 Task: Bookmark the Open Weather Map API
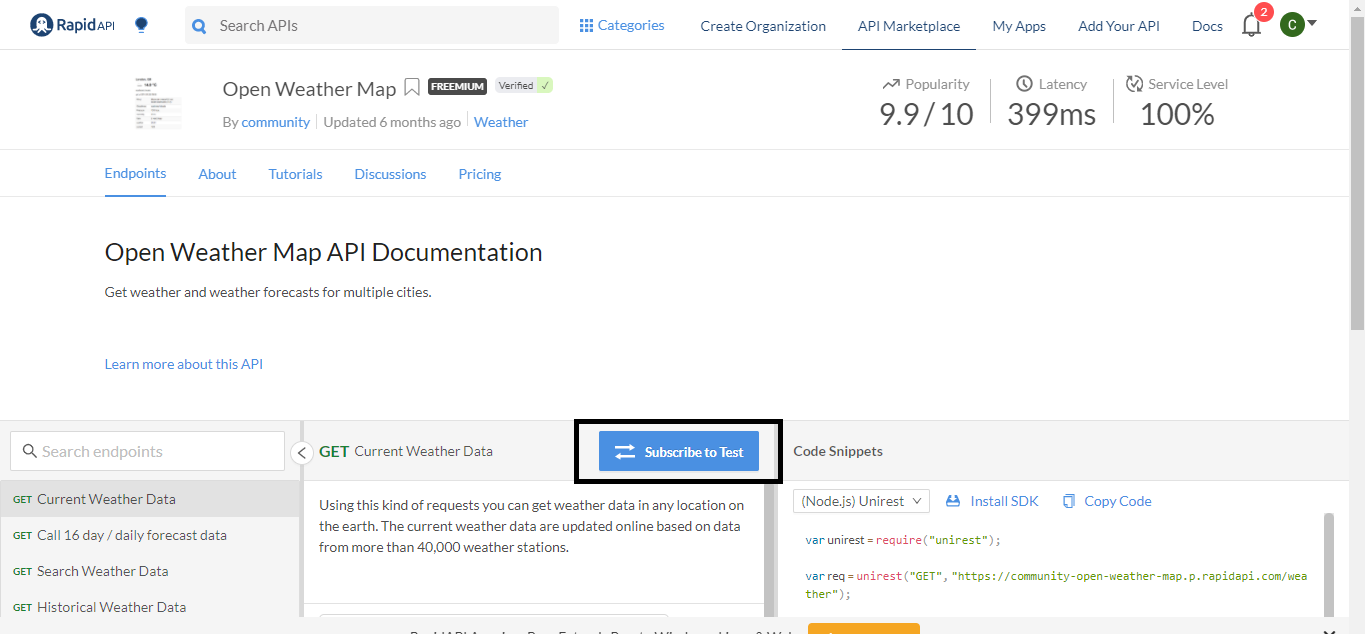[x=411, y=88]
